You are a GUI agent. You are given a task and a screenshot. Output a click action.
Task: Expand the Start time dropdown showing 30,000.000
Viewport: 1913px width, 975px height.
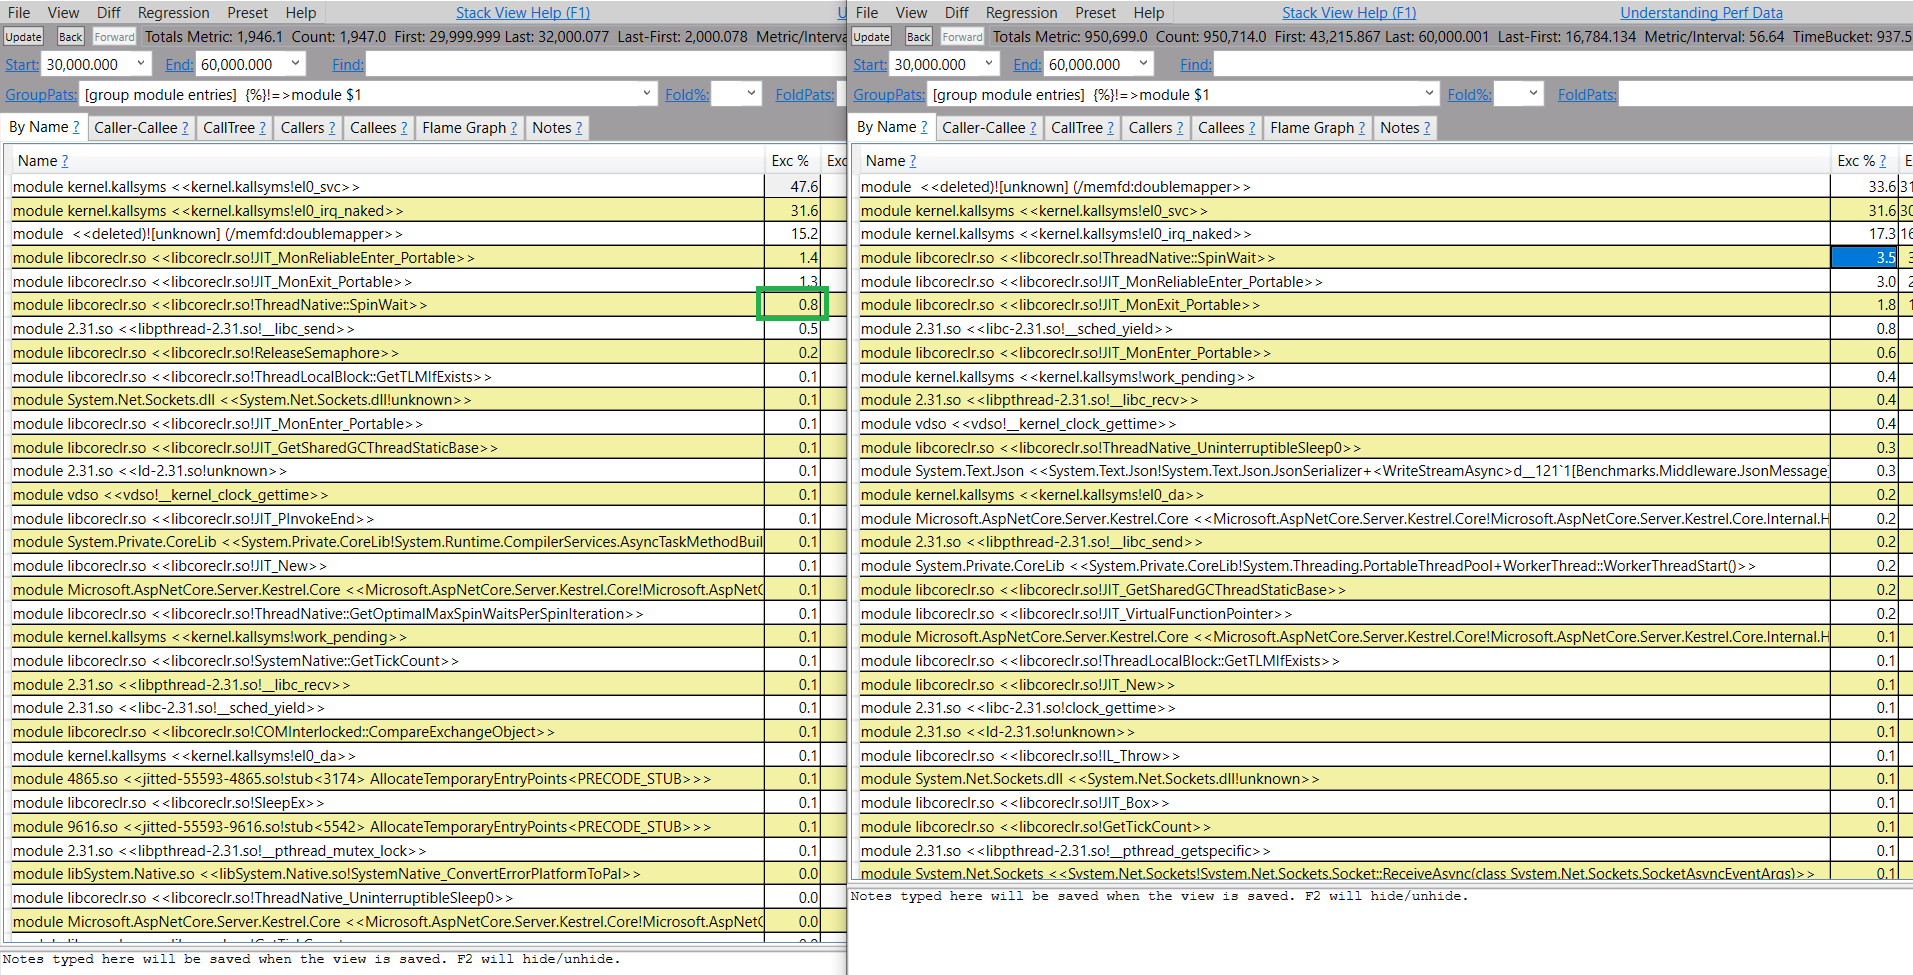tap(138, 63)
